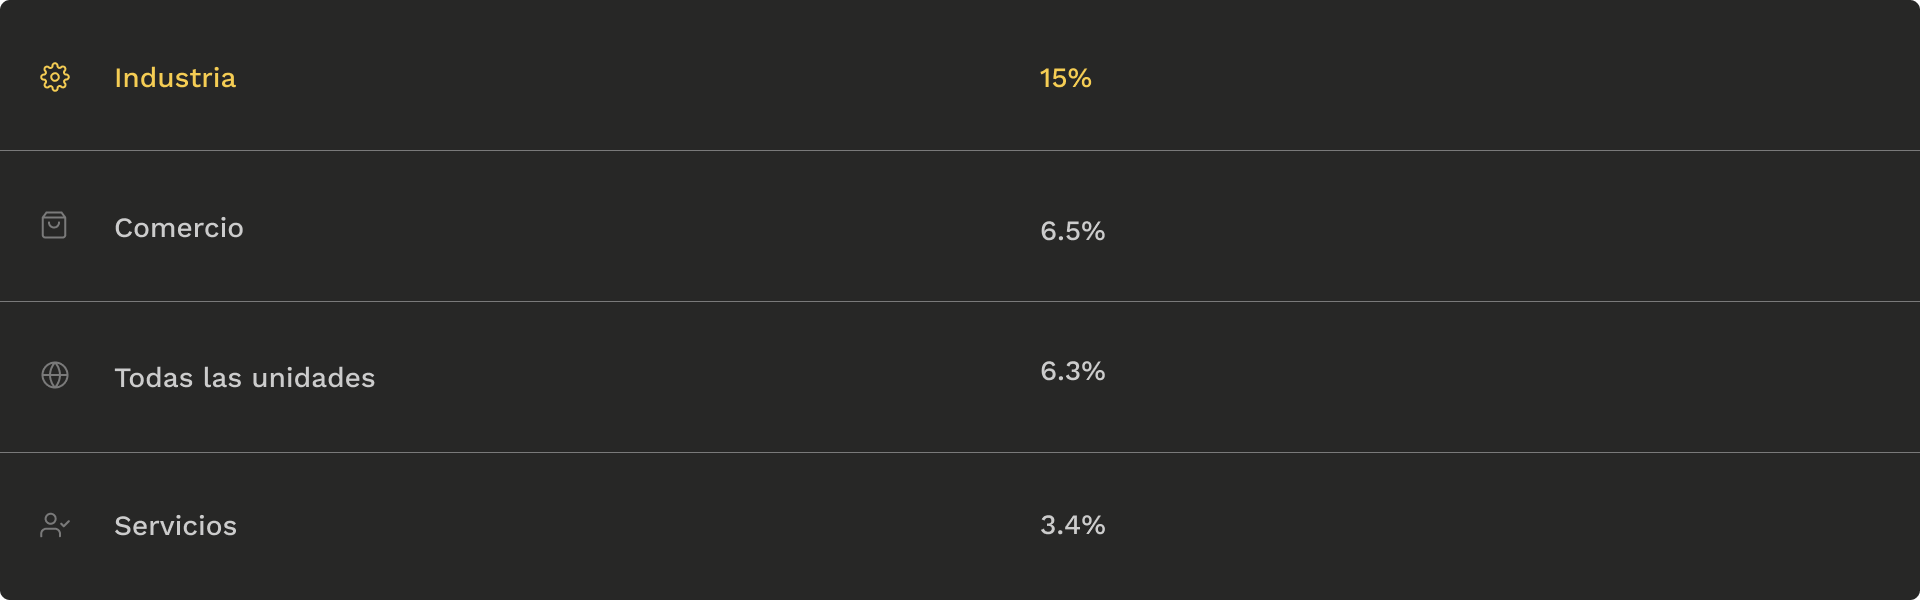Screen dimensions: 1920x600
Task: Choose the Servicios label
Action: [176, 526]
